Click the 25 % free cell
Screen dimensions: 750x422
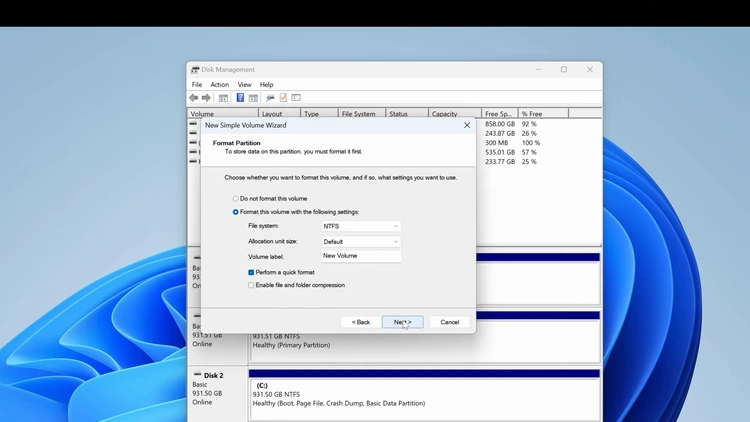coord(529,162)
